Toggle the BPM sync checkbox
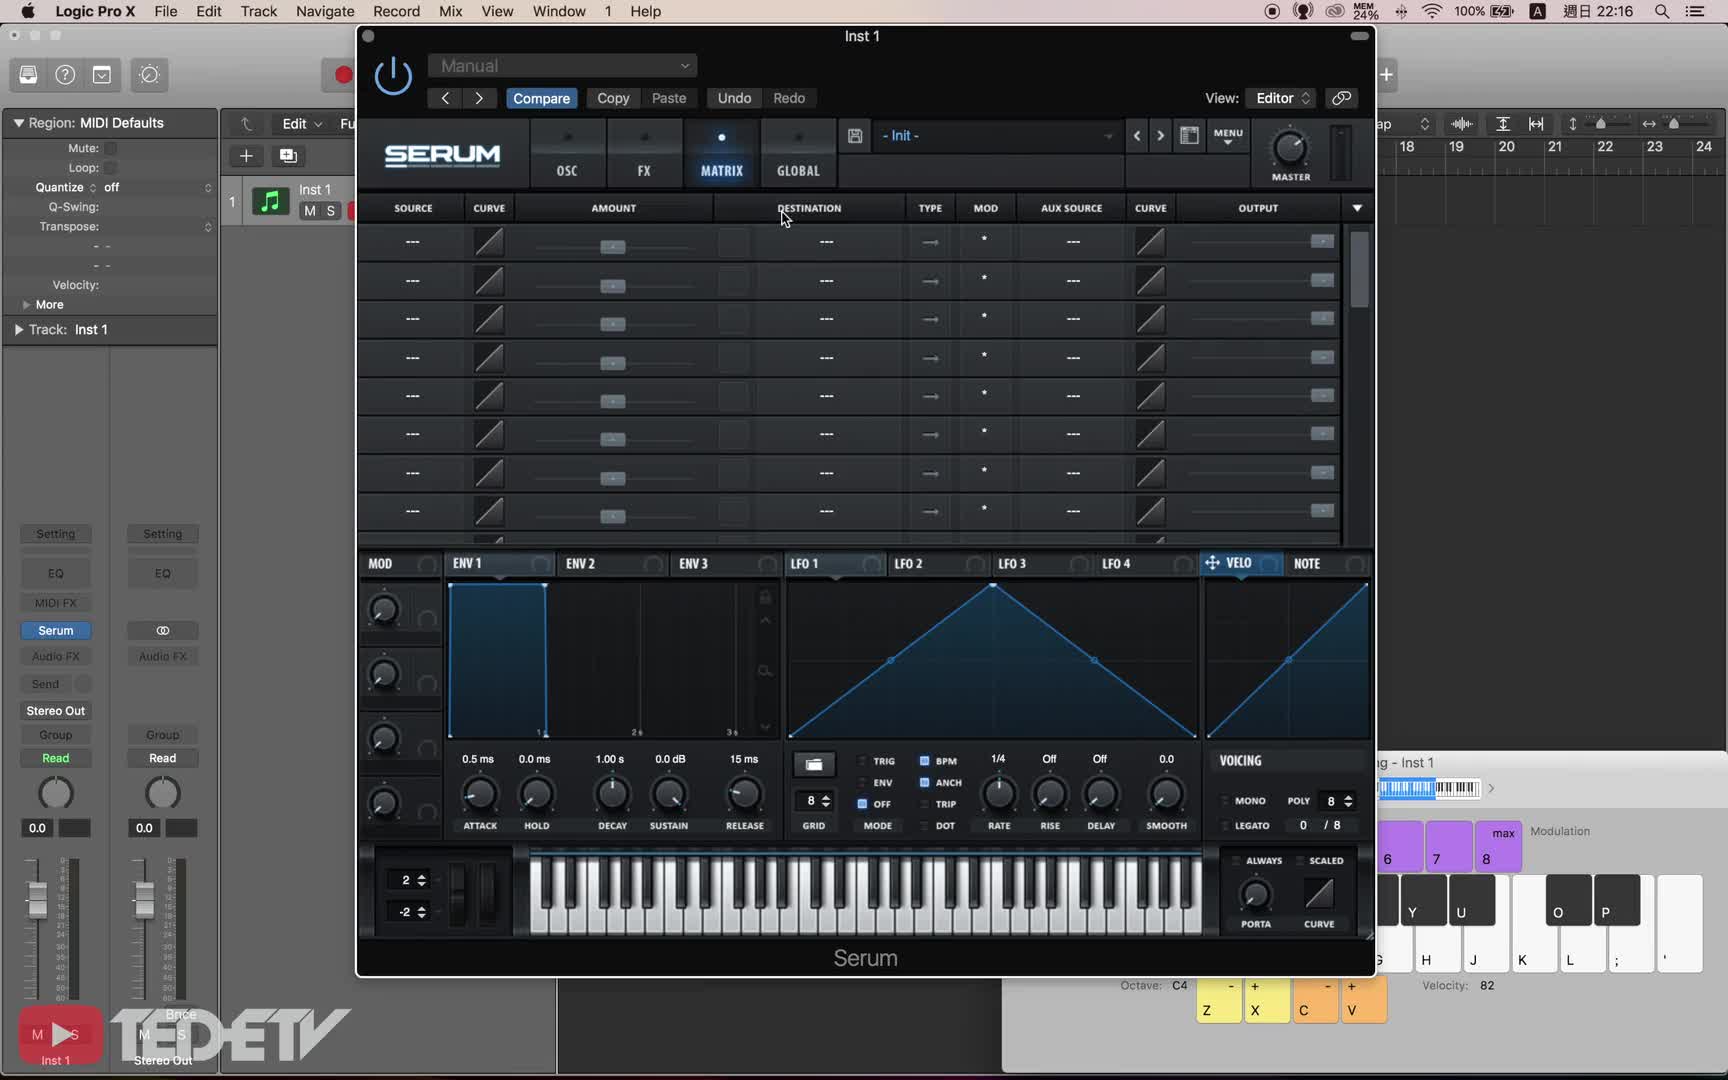 coord(925,761)
